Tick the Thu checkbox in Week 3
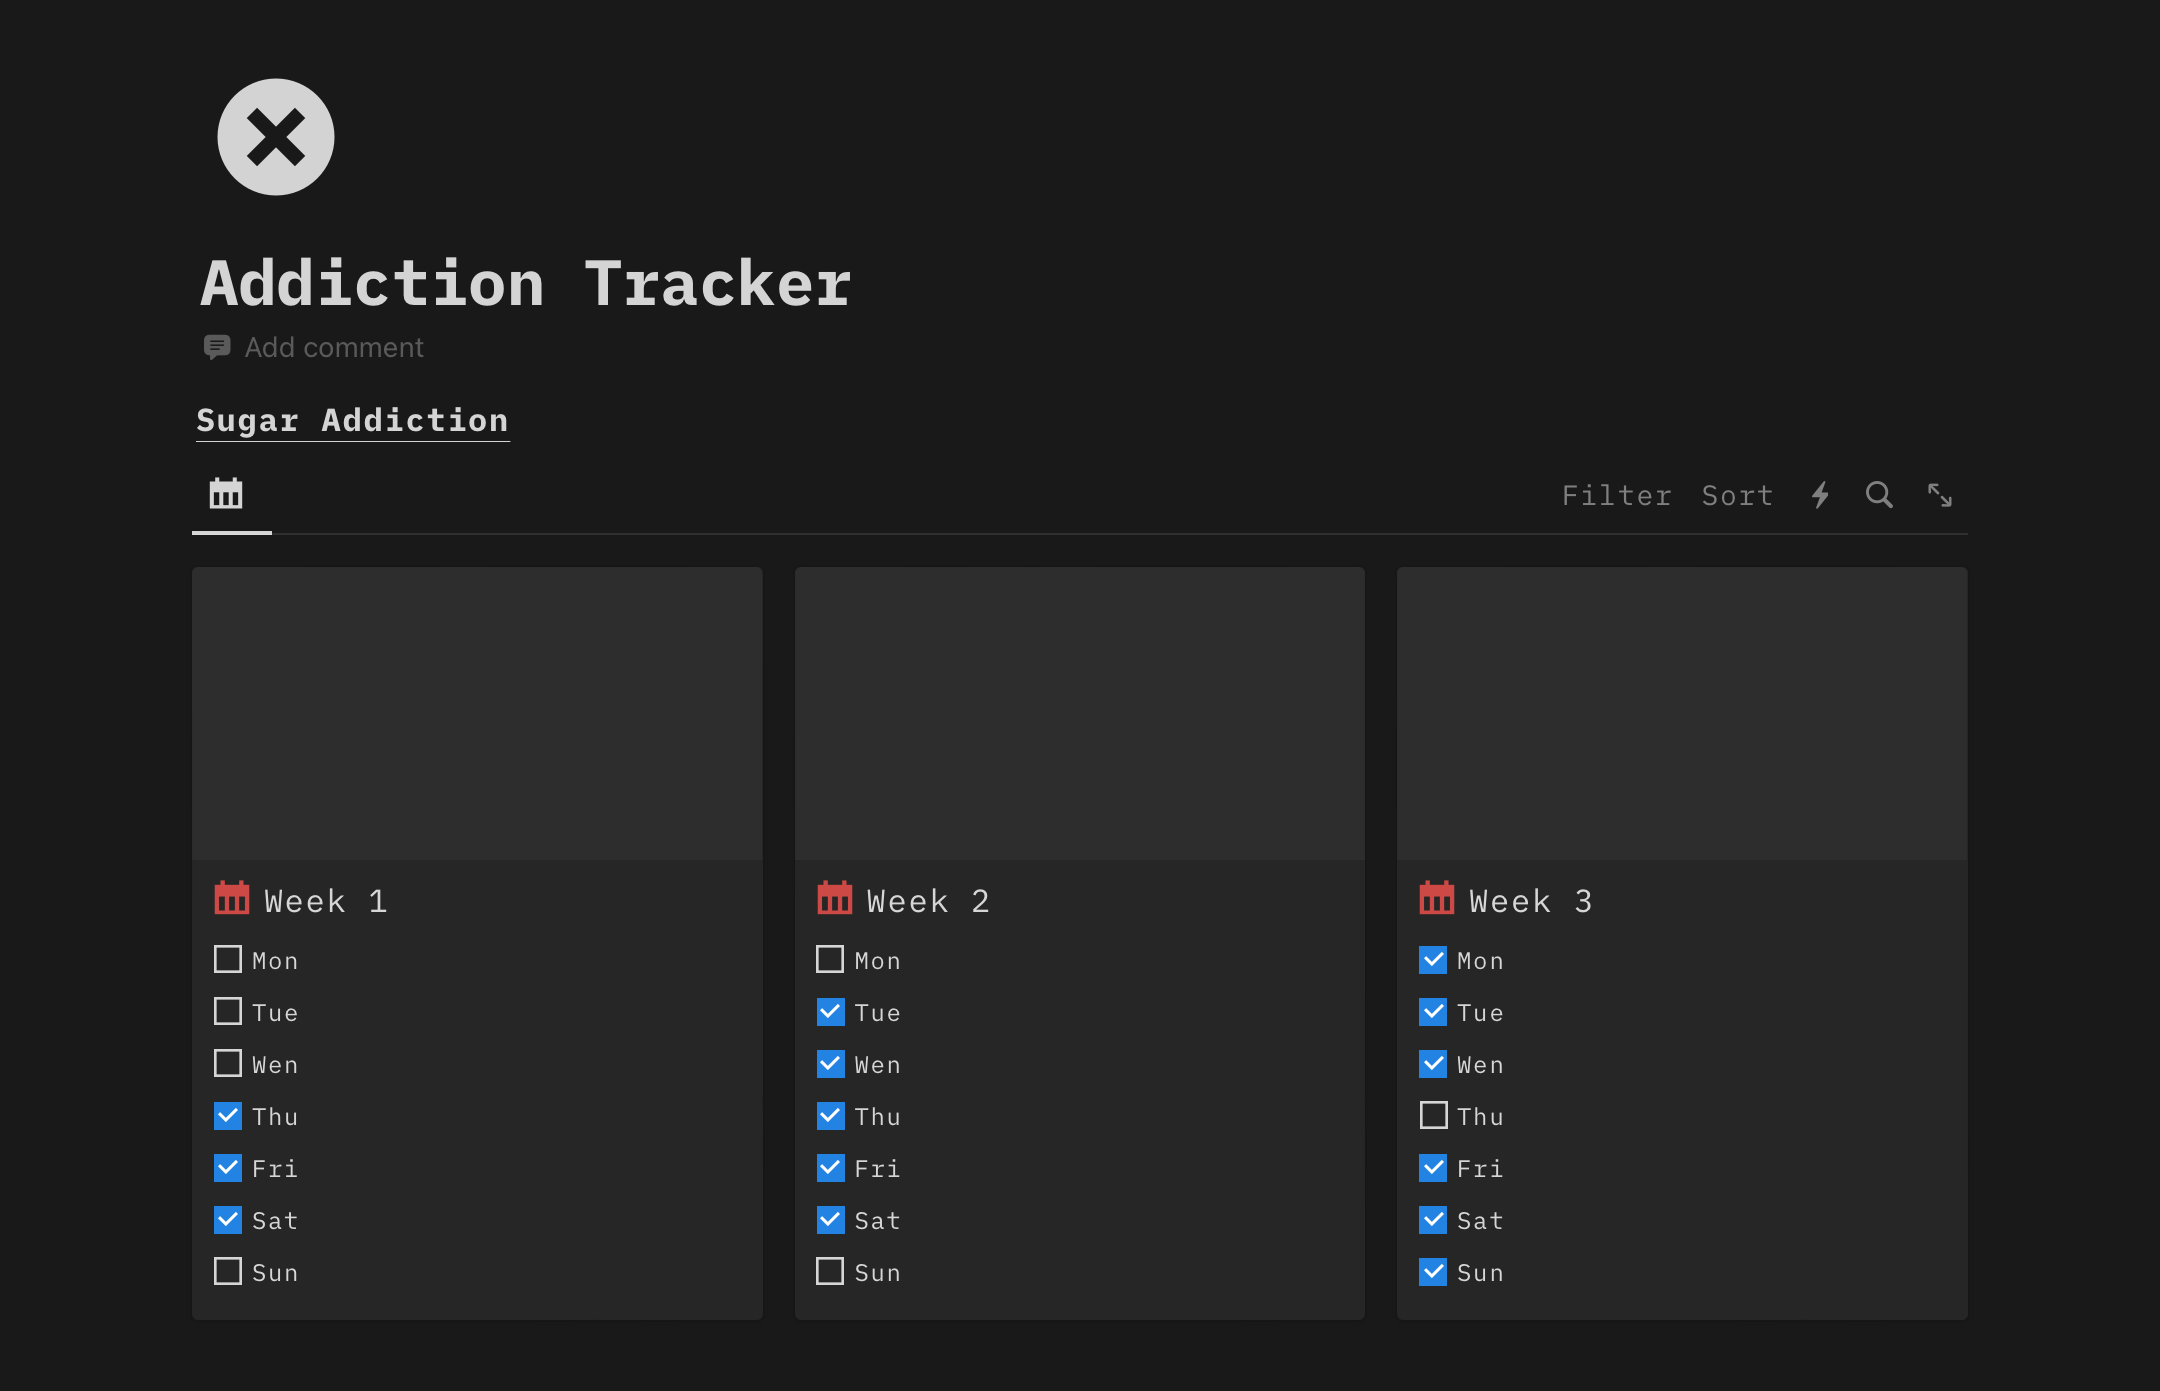 (1433, 1116)
